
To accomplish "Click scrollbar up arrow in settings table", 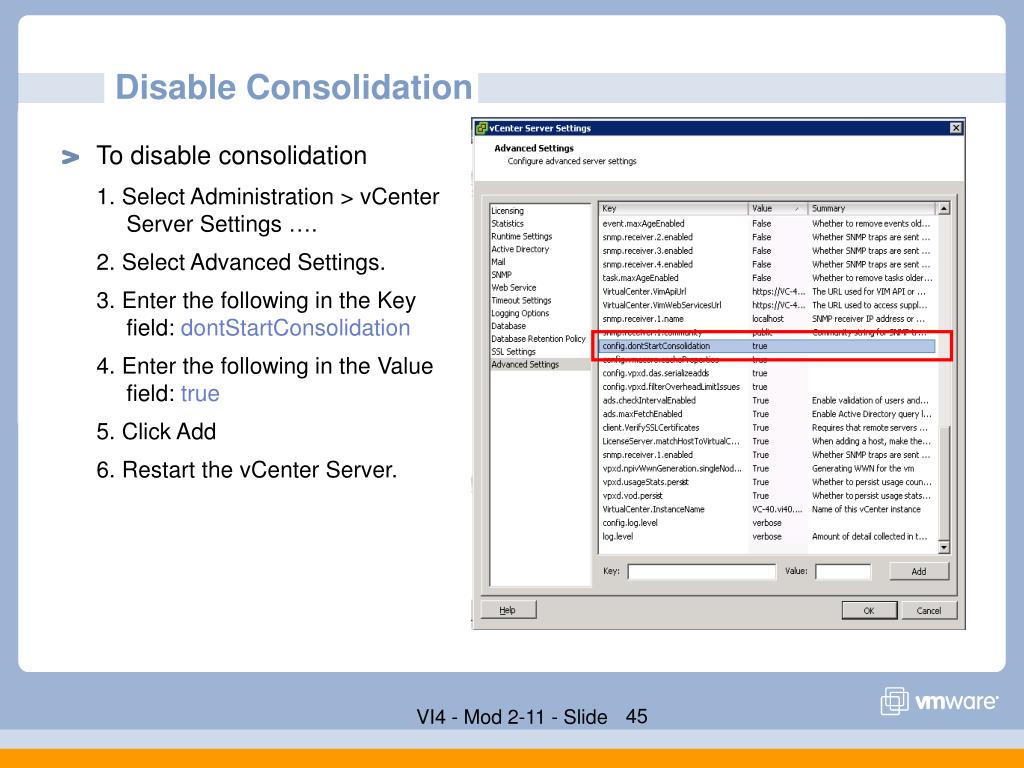I will [x=944, y=209].
